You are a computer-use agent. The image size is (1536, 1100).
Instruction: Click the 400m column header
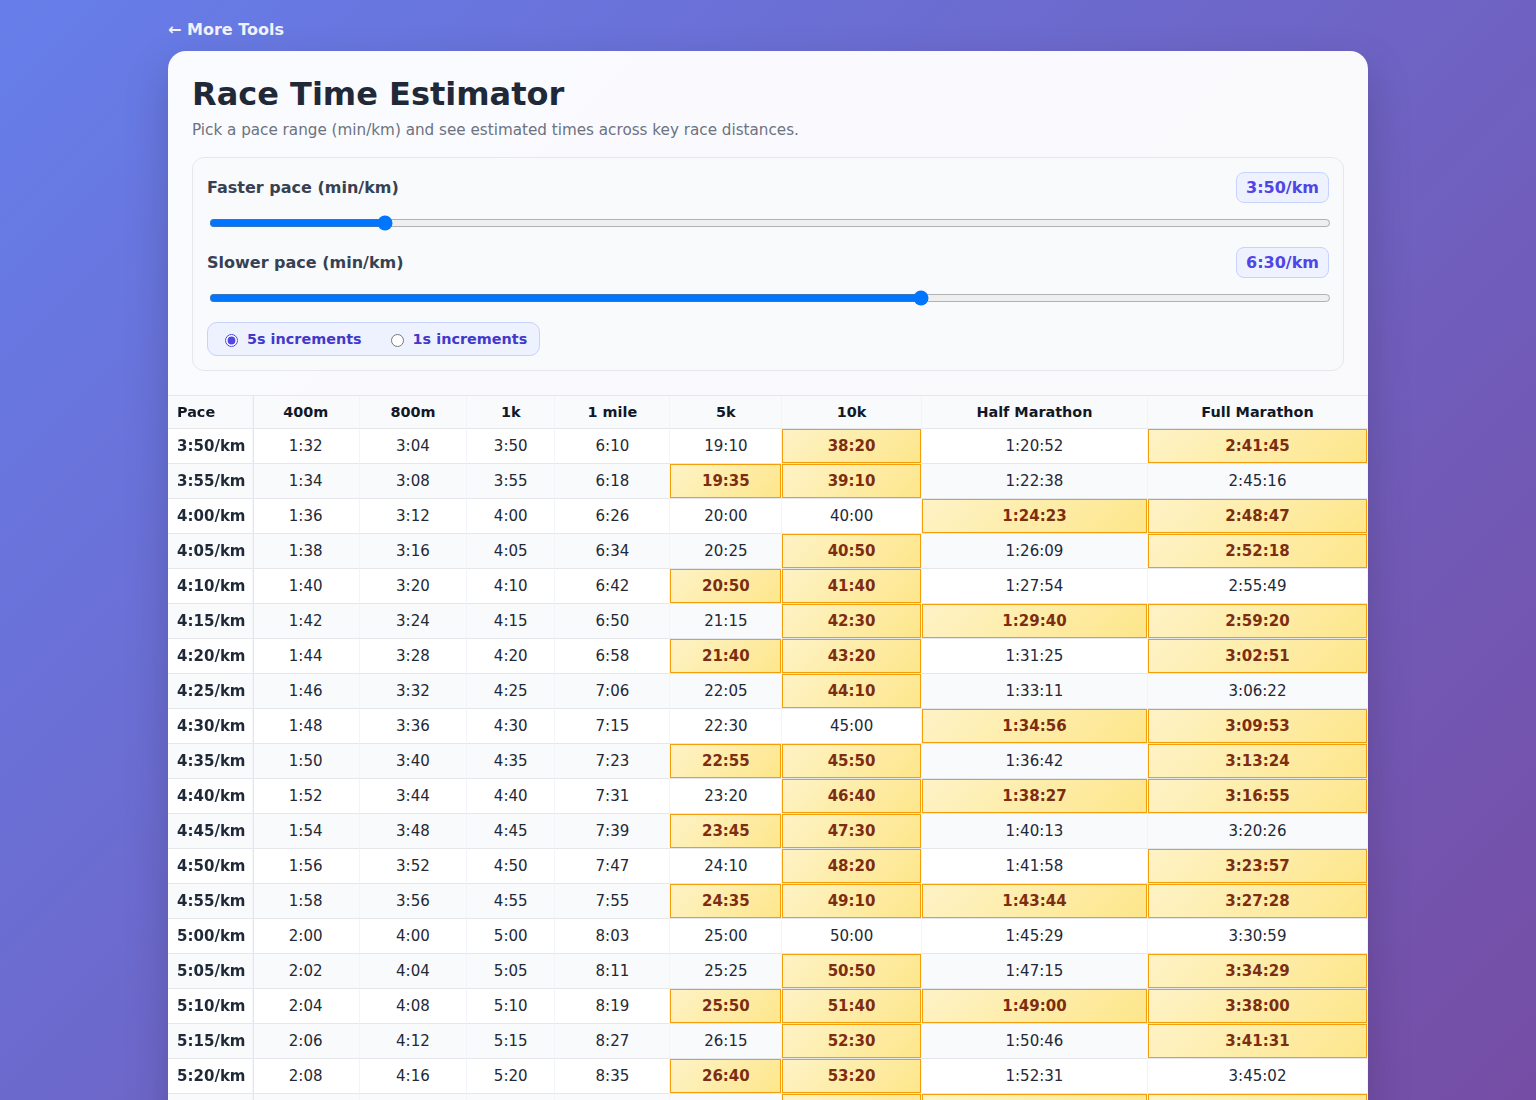point(306,411)
